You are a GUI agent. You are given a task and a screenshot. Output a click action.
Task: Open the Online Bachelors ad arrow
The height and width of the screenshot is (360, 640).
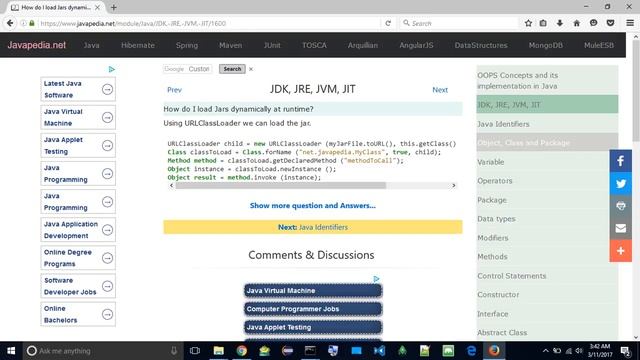click(107, 314)
